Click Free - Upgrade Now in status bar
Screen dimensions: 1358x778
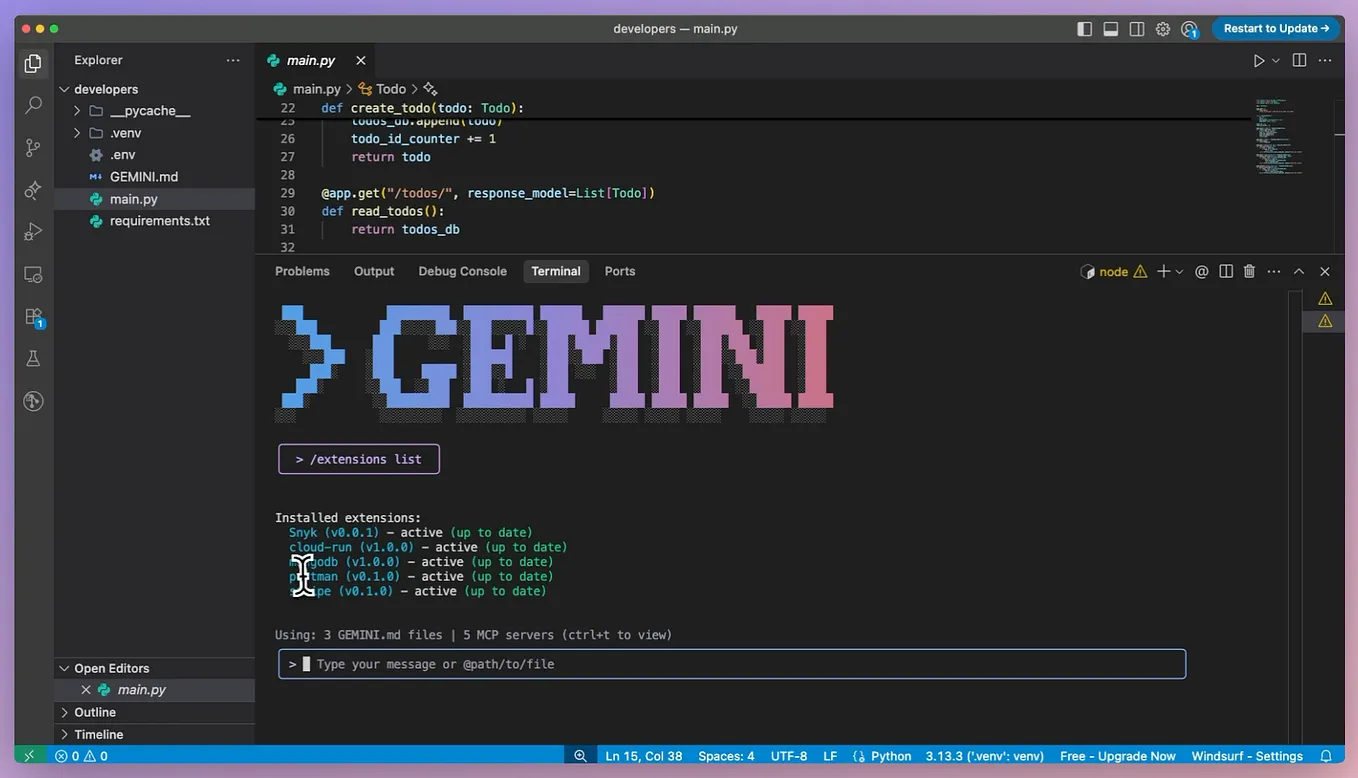[x=1118, y=756]
